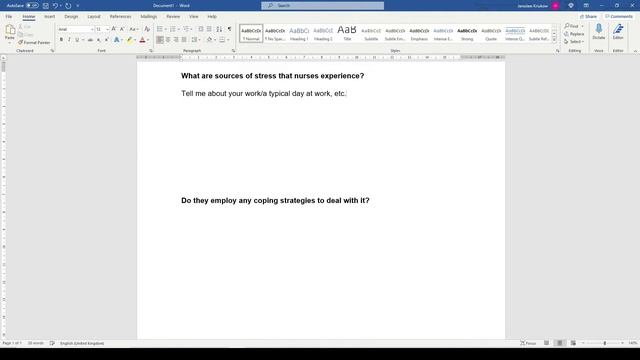Switch to the Design tab
Screen dimensions: 640x360
[x=71, y=17]
